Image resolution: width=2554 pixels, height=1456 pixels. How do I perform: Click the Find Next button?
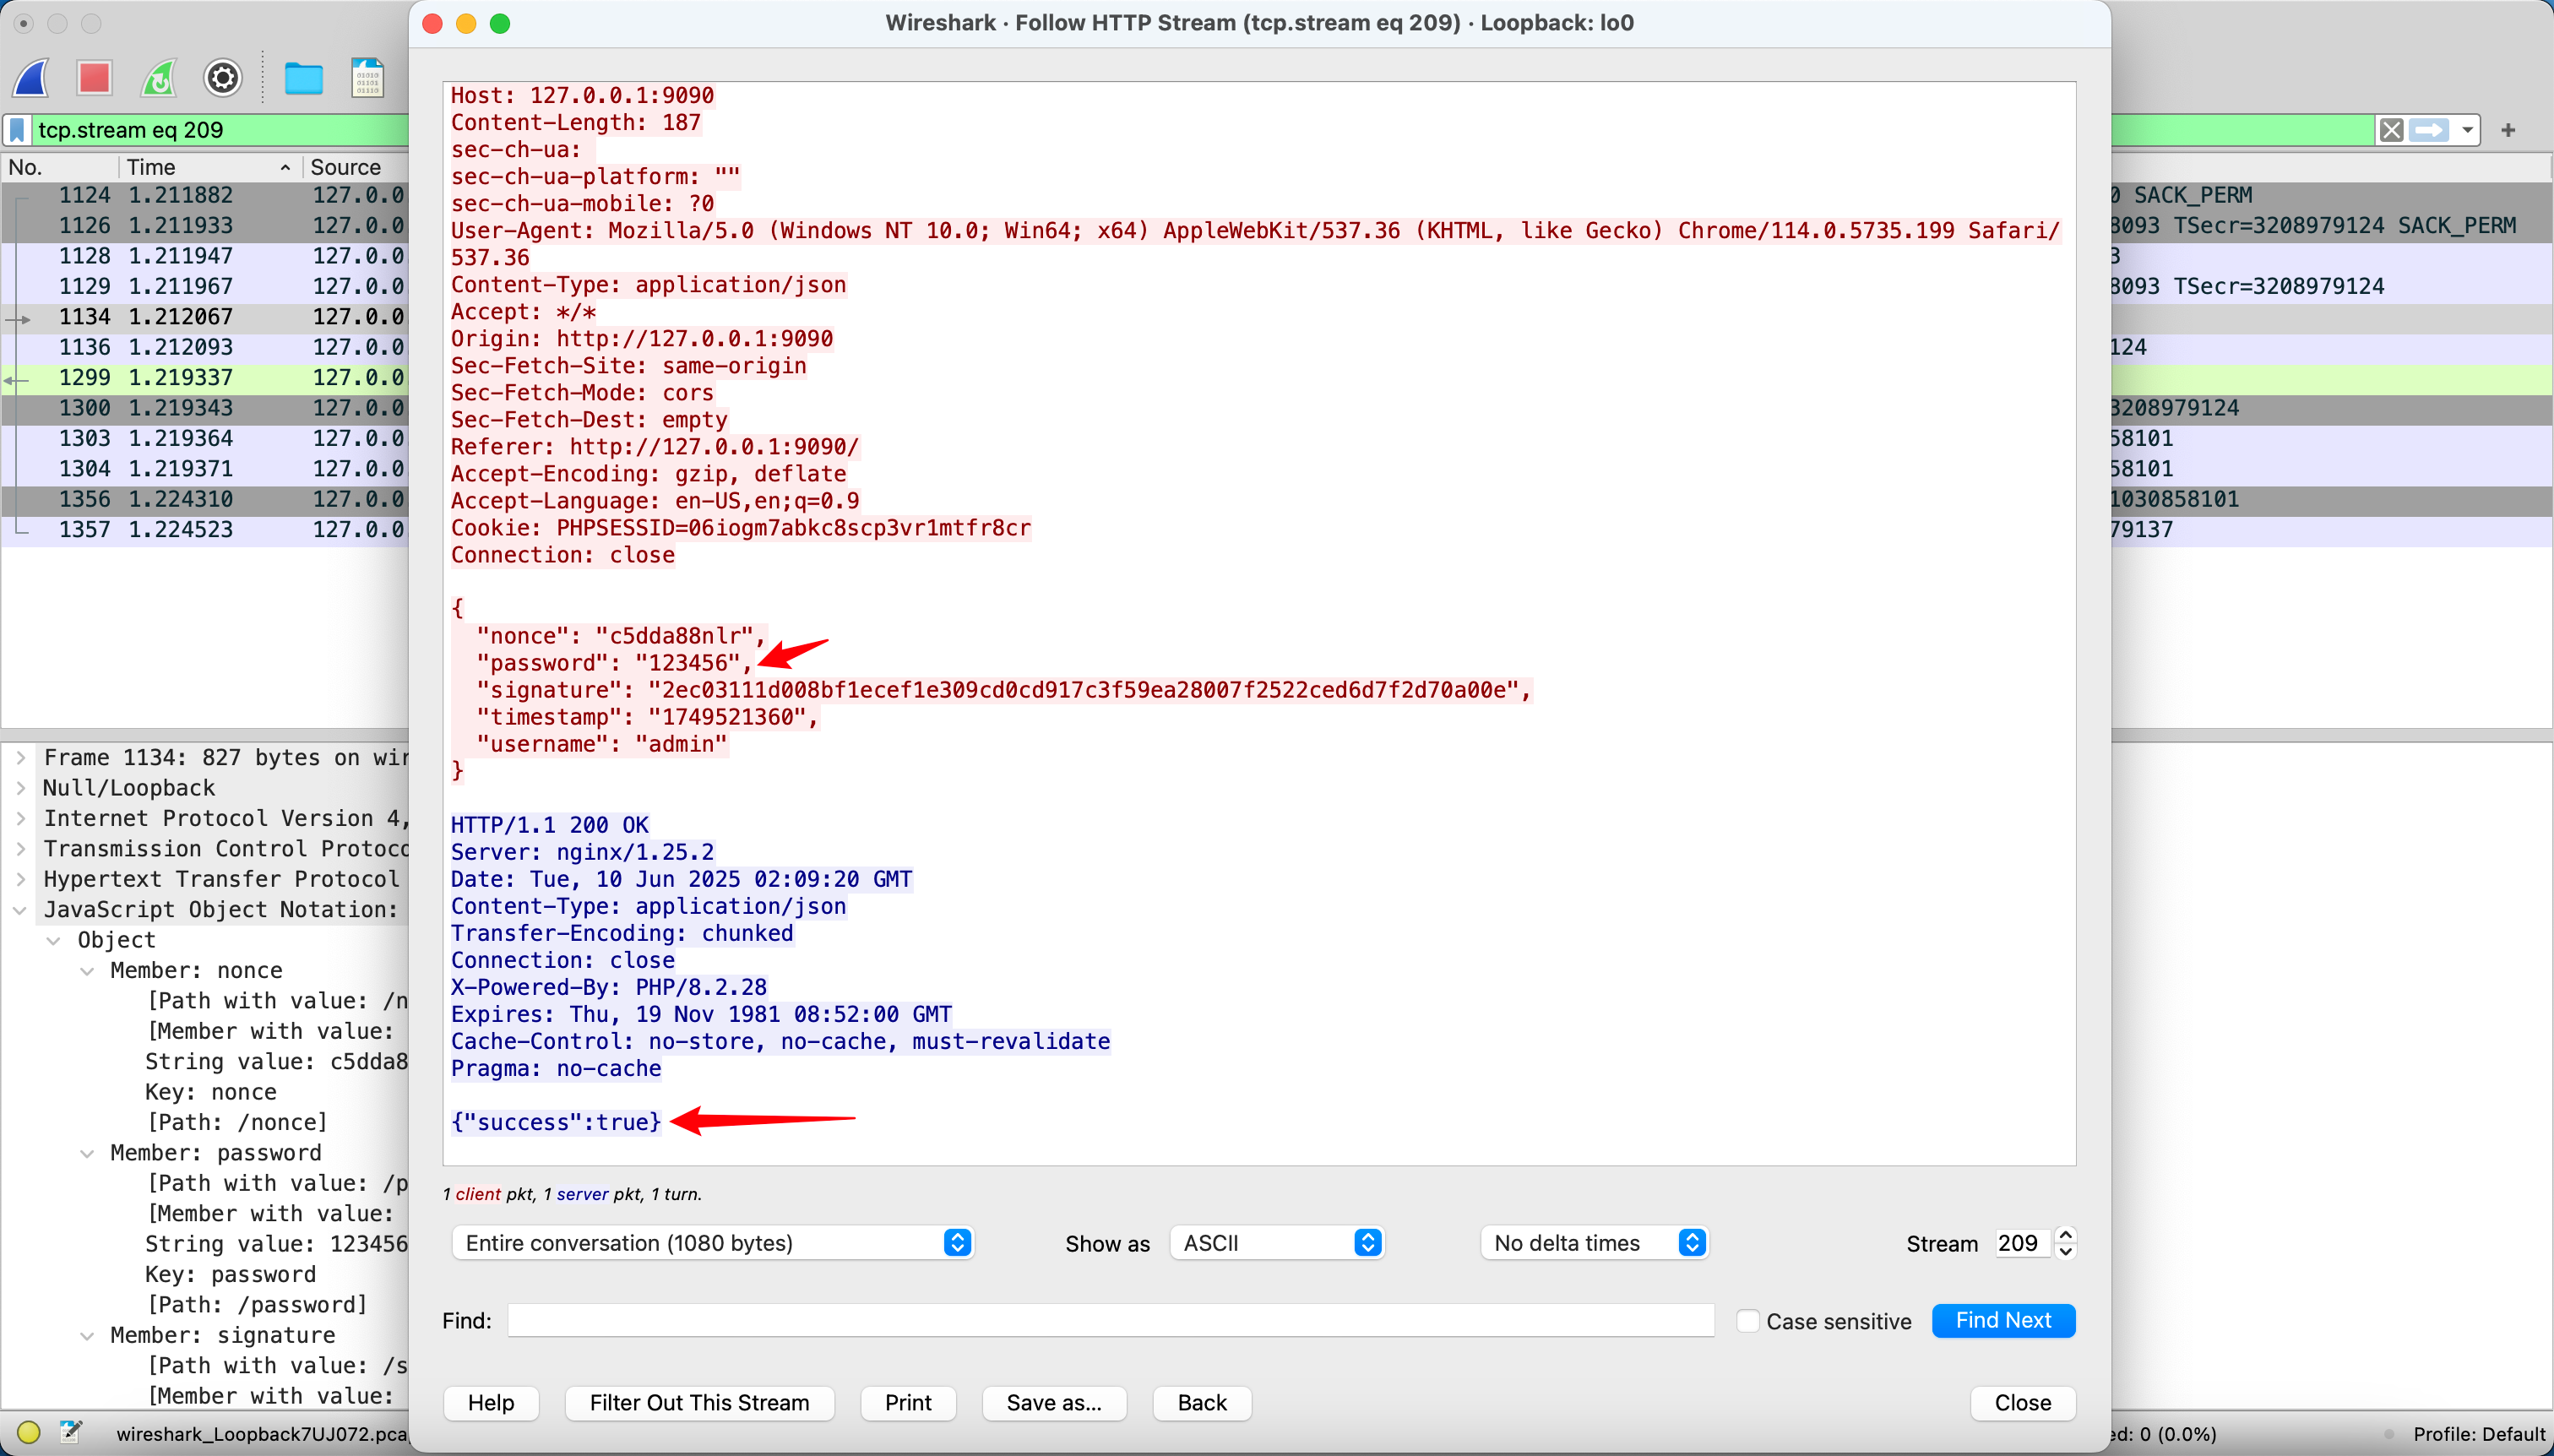pos(2003,1320)
